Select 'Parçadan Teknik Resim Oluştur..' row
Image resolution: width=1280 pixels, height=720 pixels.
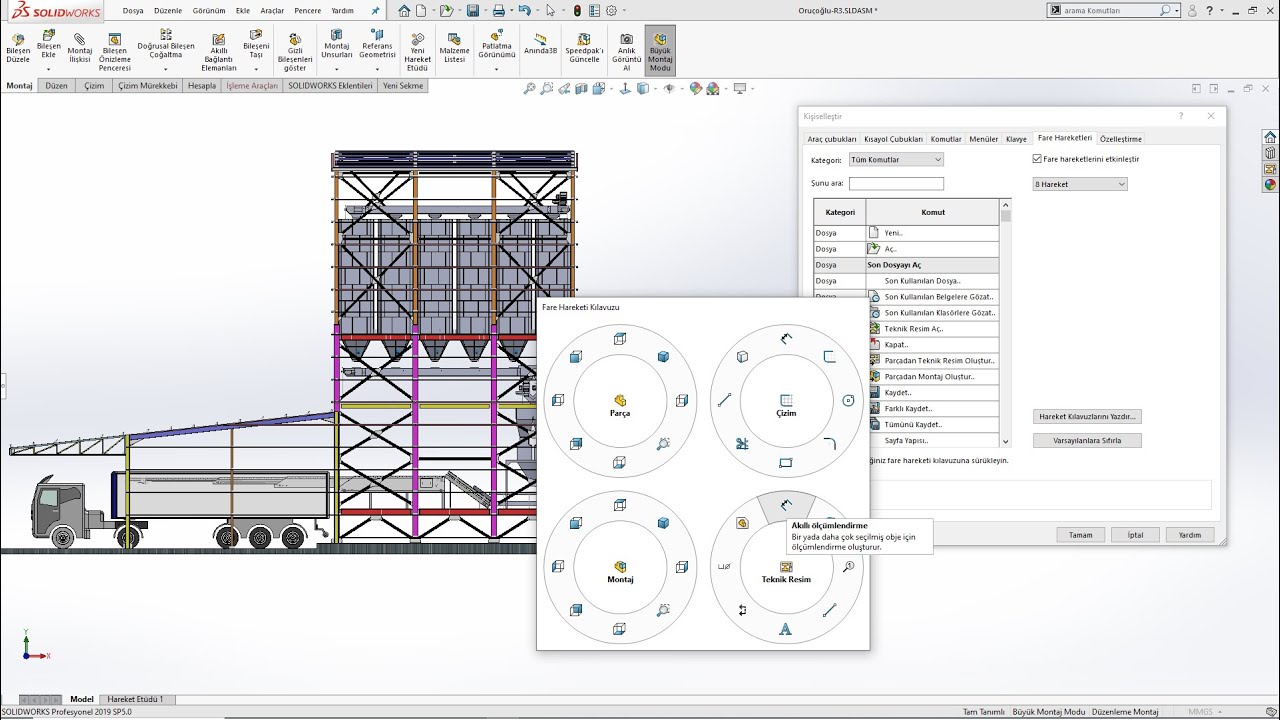(932, 361)
